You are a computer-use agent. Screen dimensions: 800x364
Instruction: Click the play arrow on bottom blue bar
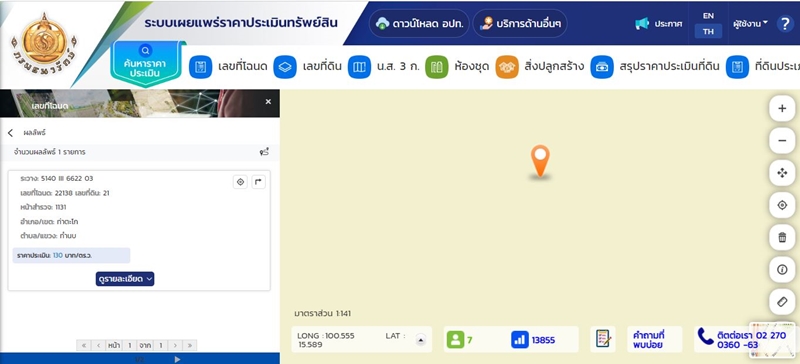(178, 359)
